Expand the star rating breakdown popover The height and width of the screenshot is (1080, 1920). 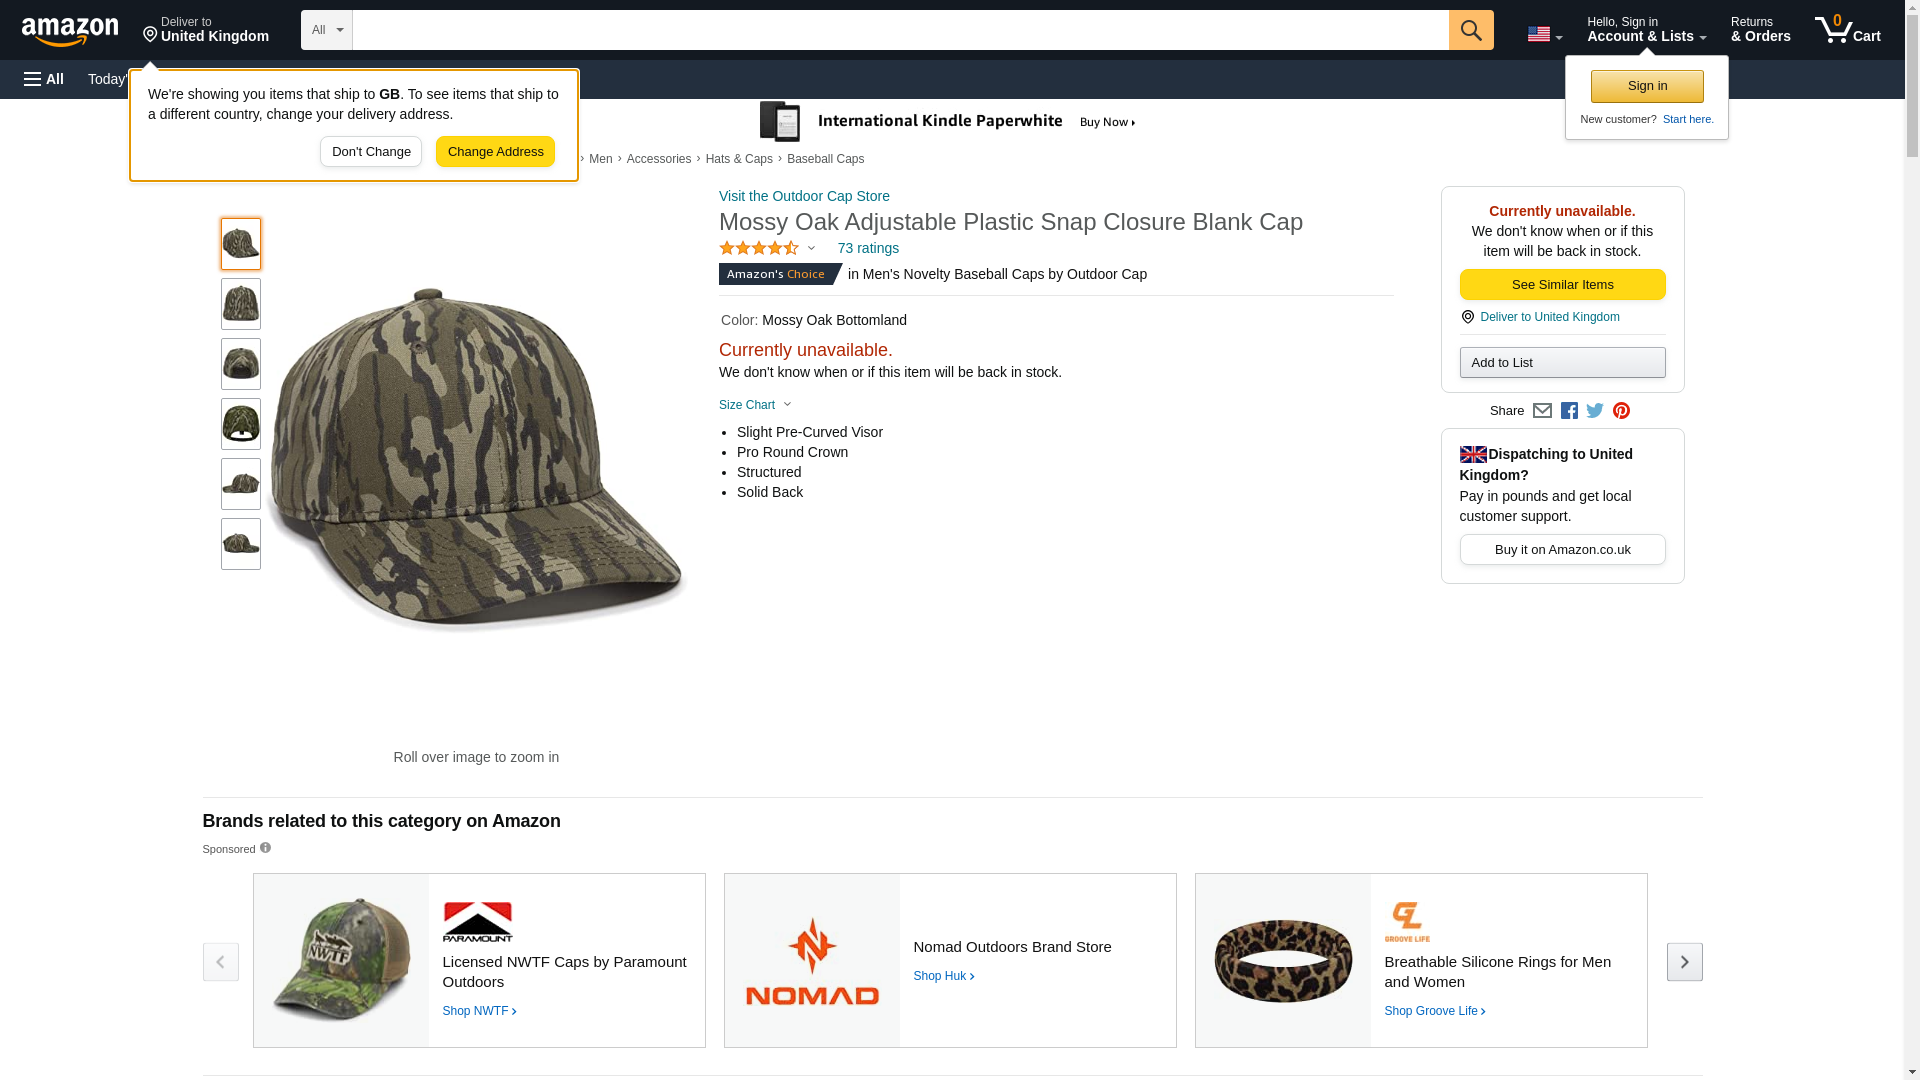(x=767, y=248)
